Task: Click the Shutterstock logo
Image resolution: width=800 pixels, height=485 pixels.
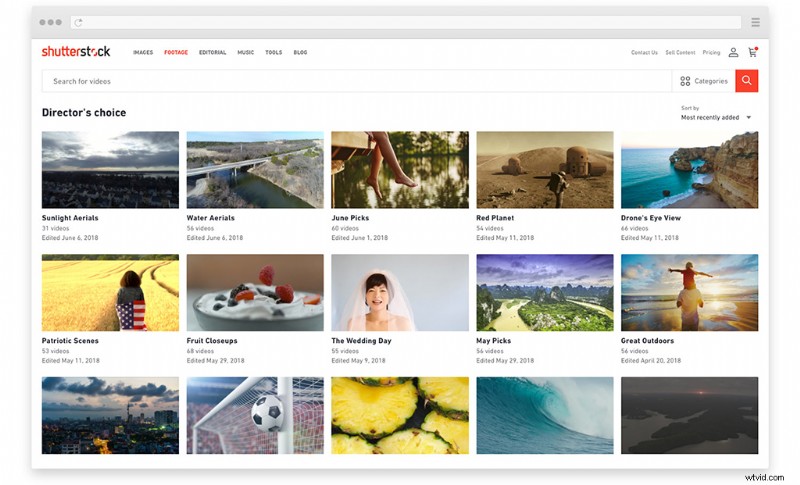Action: click(x=76, y=52)
